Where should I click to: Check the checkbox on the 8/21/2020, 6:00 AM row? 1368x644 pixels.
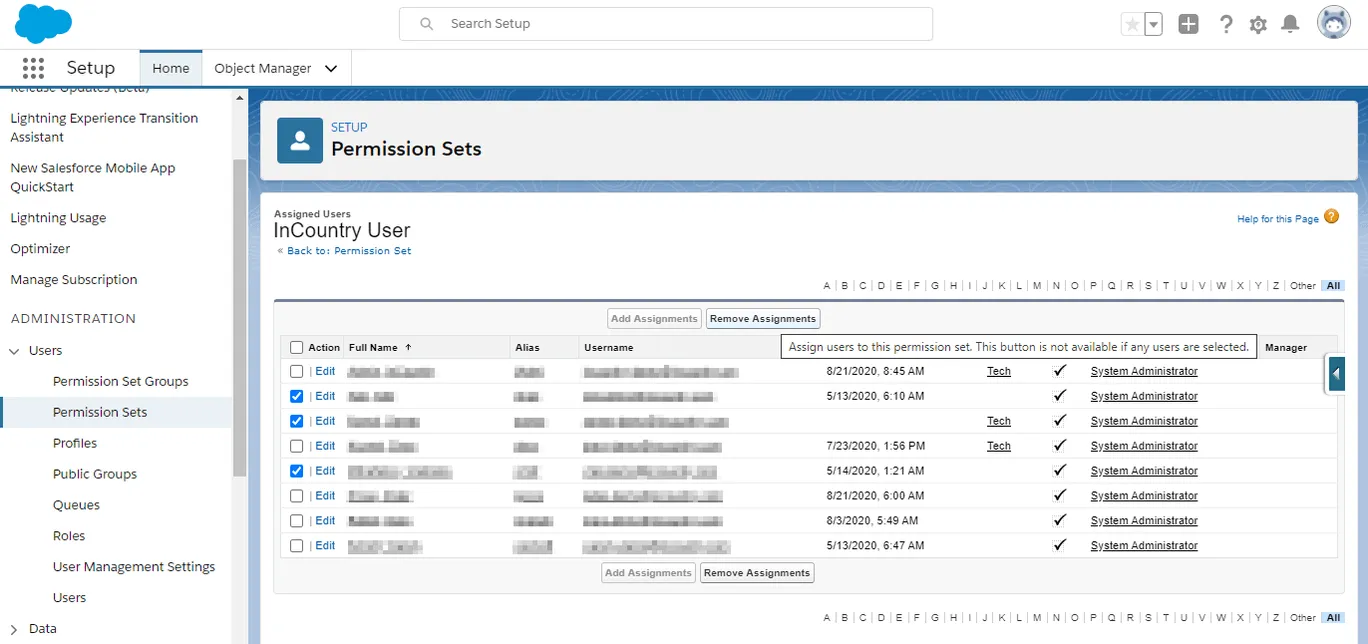(297, 495)
